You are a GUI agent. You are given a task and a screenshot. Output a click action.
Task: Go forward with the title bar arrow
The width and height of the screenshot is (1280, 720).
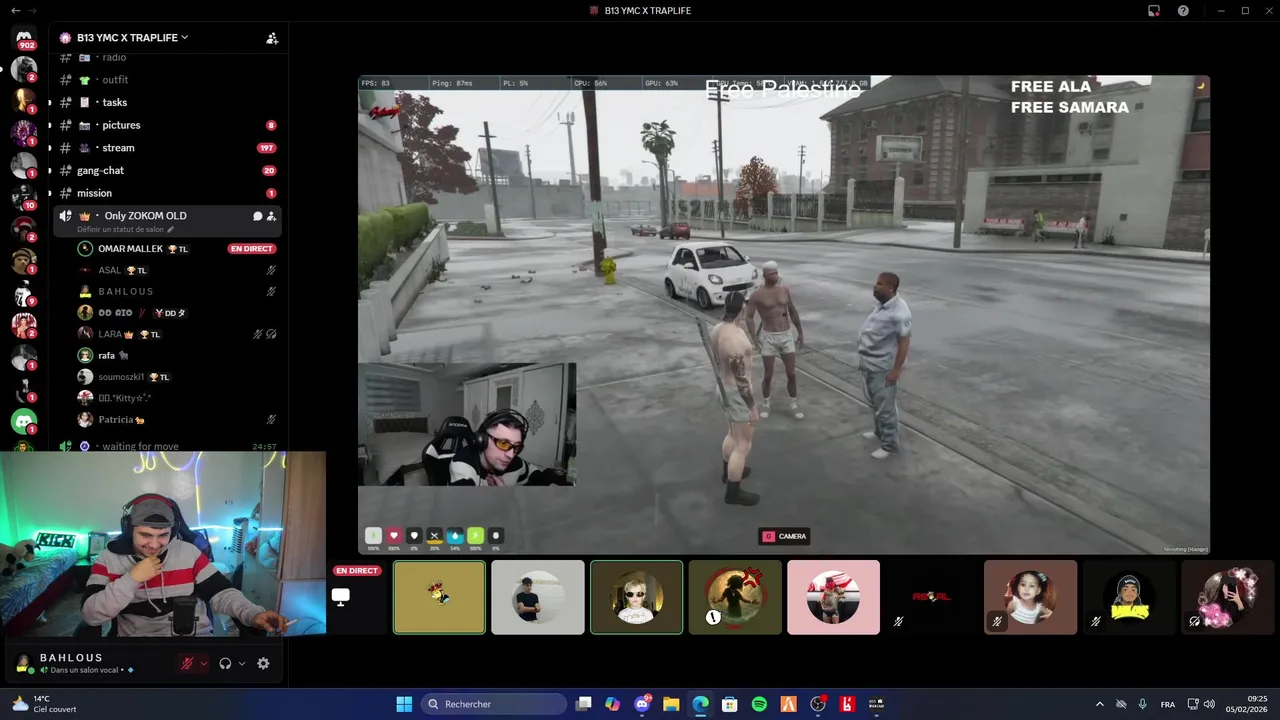coord(32,11)
